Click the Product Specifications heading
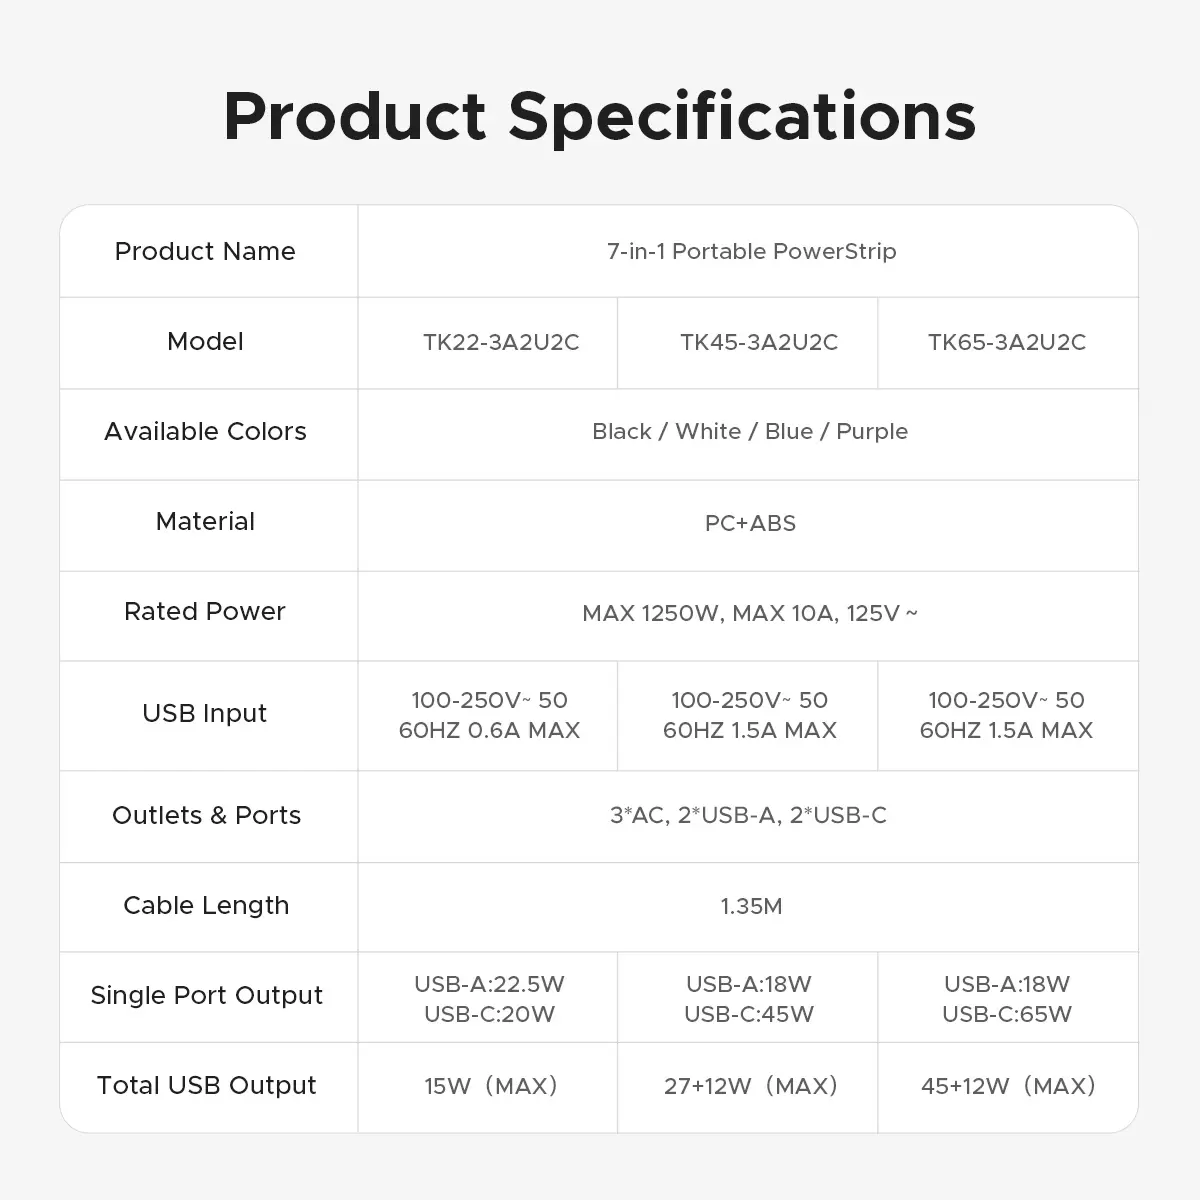The image size is (1200, 1200). tap(599, 116)
